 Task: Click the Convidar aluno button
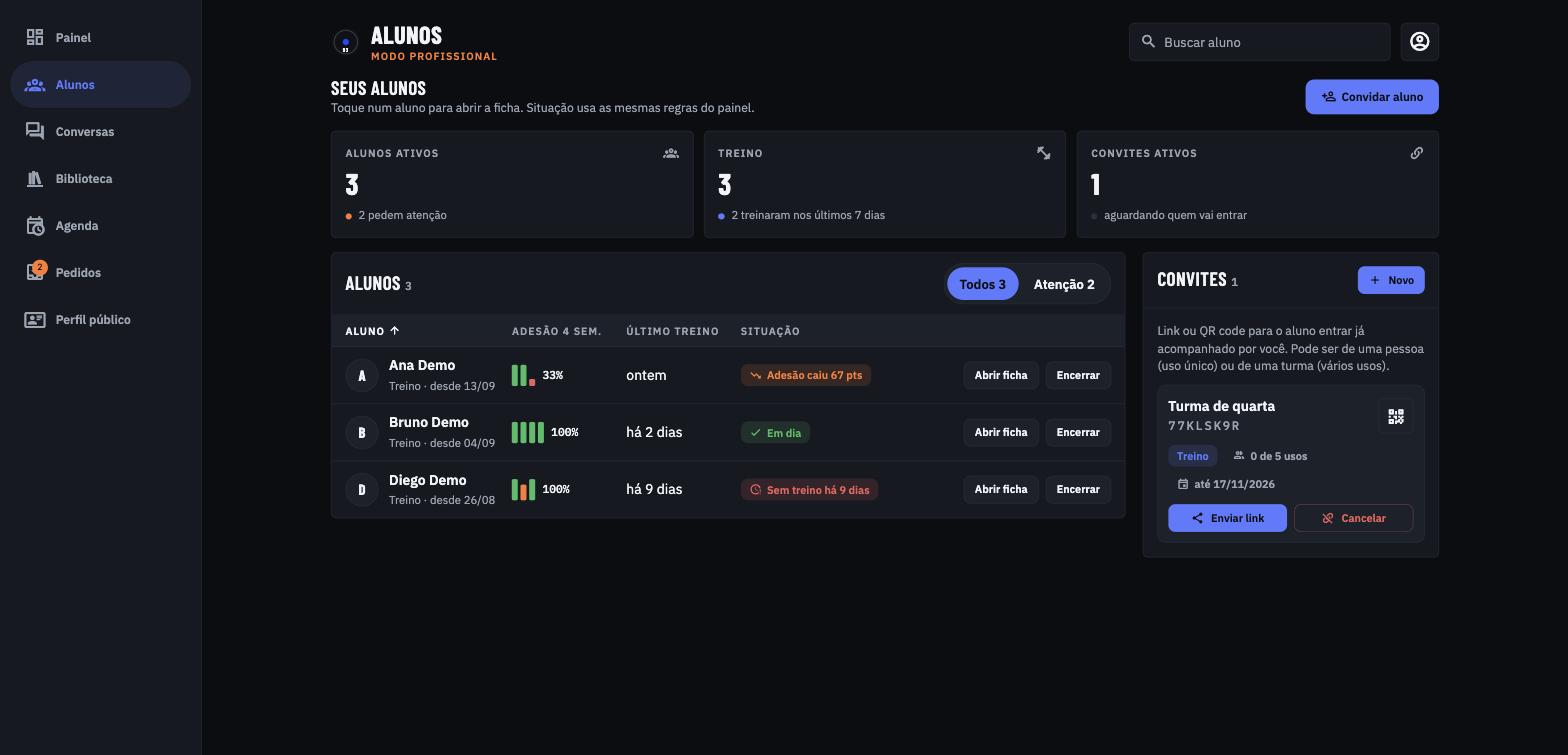[x=1372, y=97]
